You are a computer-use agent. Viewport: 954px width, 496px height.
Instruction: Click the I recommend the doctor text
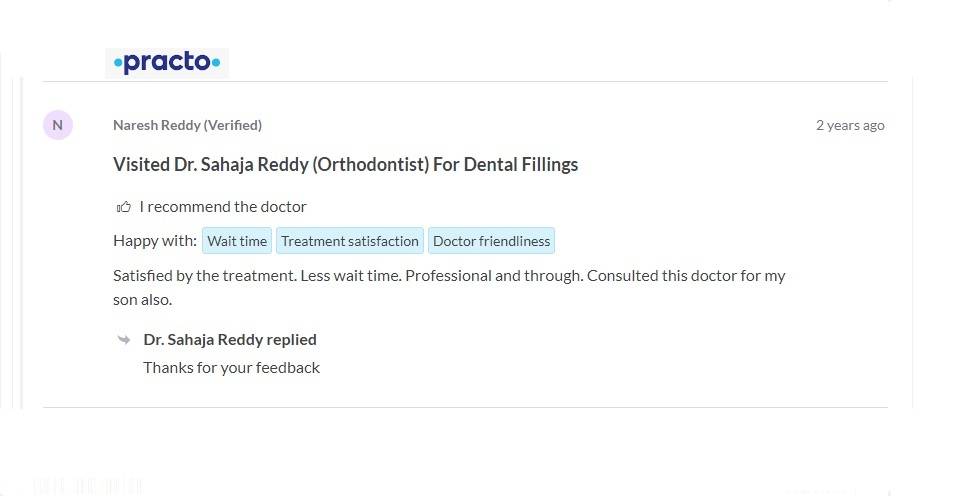[223, 207]
